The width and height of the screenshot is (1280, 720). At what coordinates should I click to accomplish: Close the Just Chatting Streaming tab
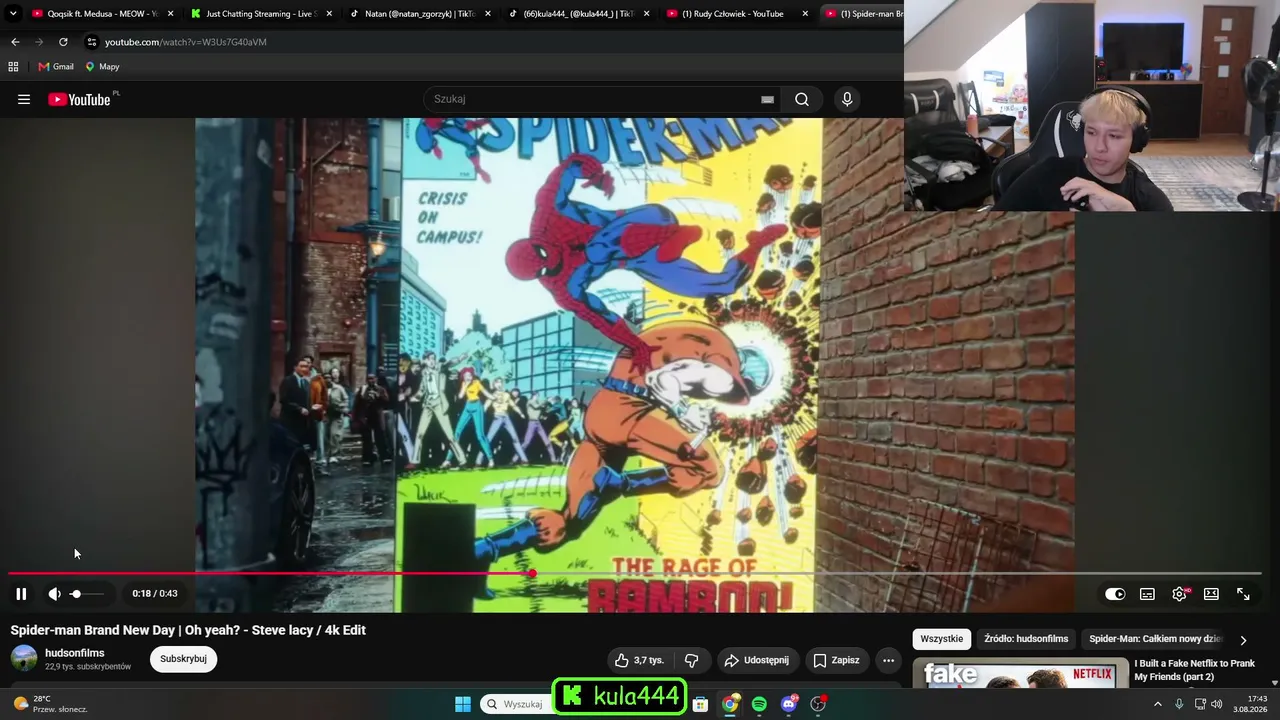point(329,14)
